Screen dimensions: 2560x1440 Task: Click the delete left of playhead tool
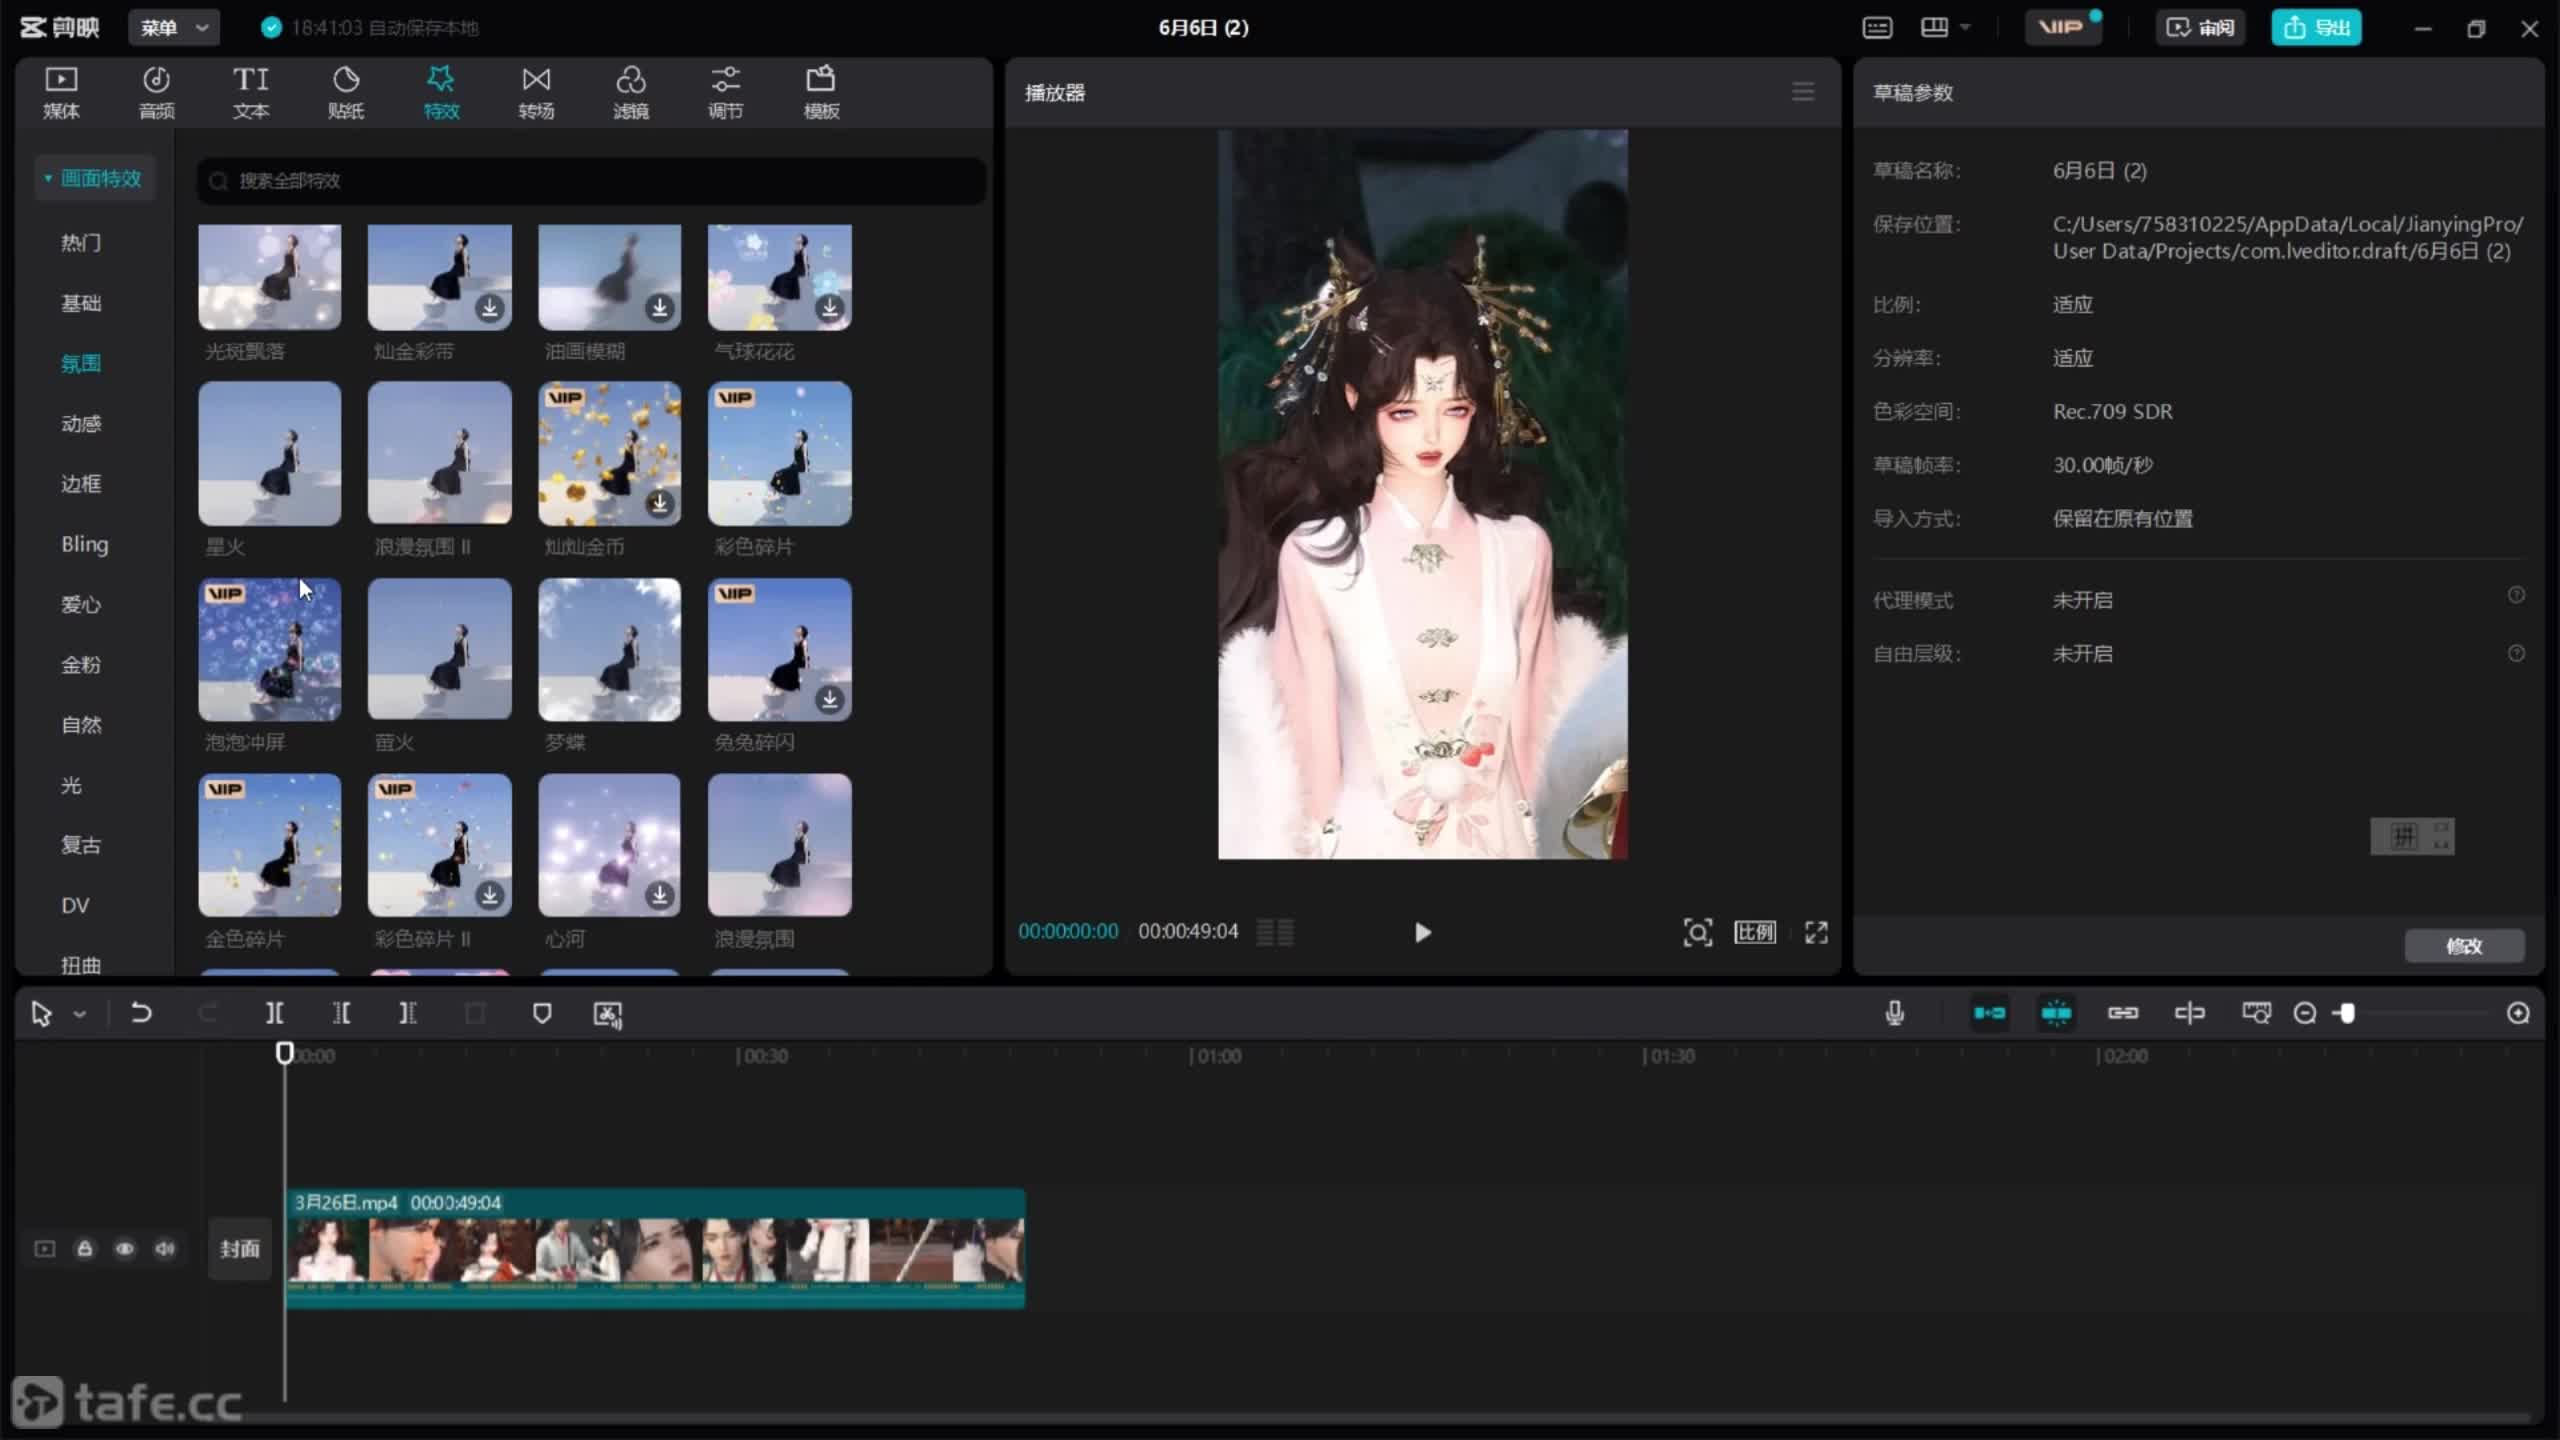tap(341, 1014)
